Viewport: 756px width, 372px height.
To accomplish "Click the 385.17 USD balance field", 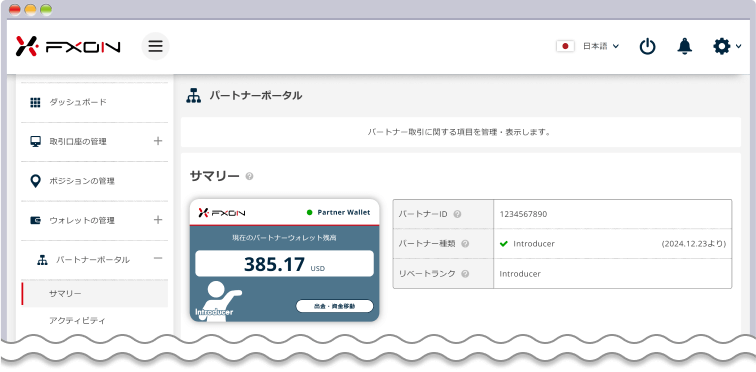I will click(x=284, y=264).
